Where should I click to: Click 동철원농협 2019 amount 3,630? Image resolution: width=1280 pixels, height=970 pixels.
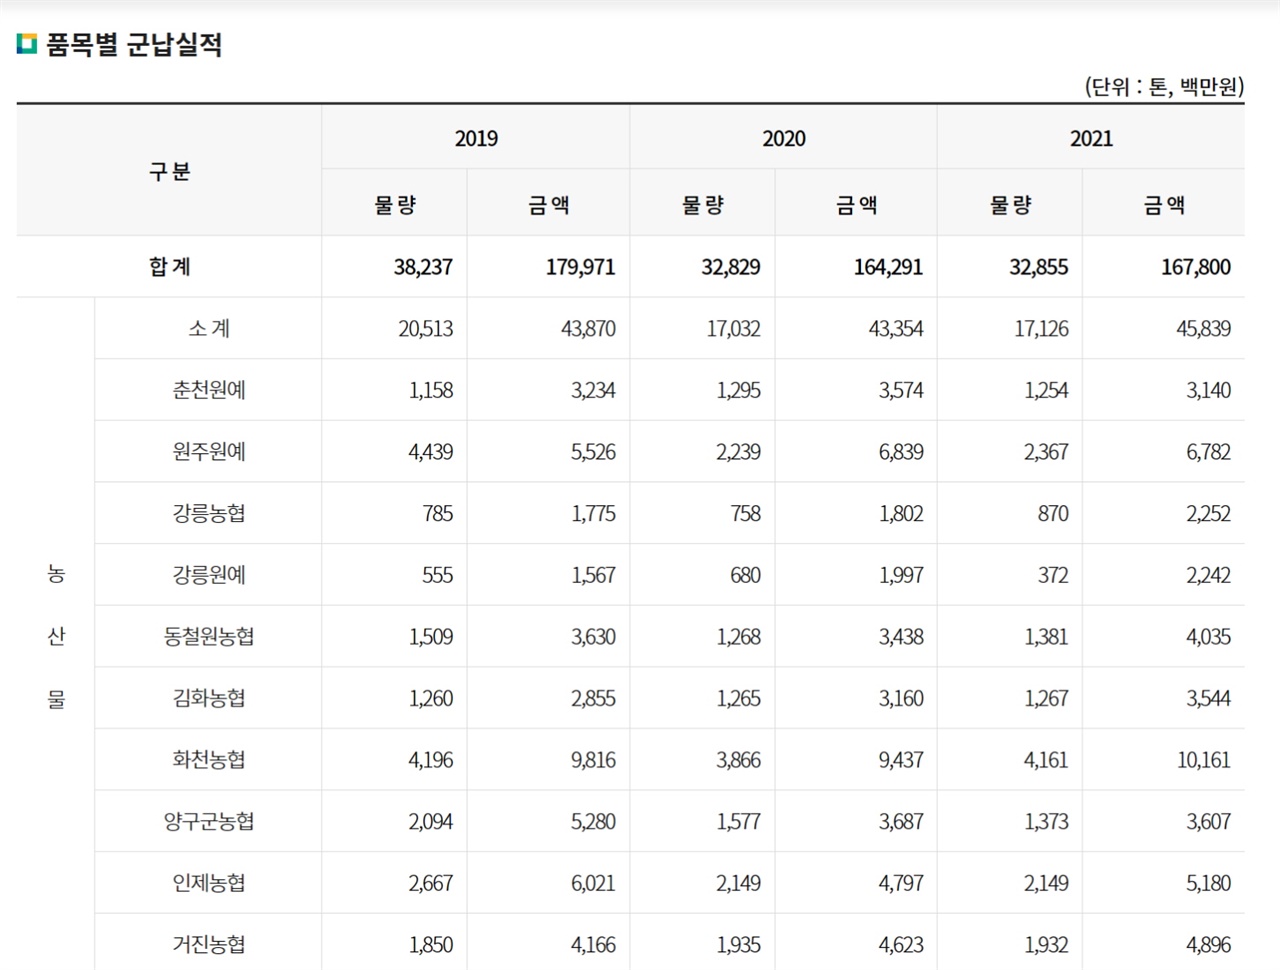pos(594,637)
